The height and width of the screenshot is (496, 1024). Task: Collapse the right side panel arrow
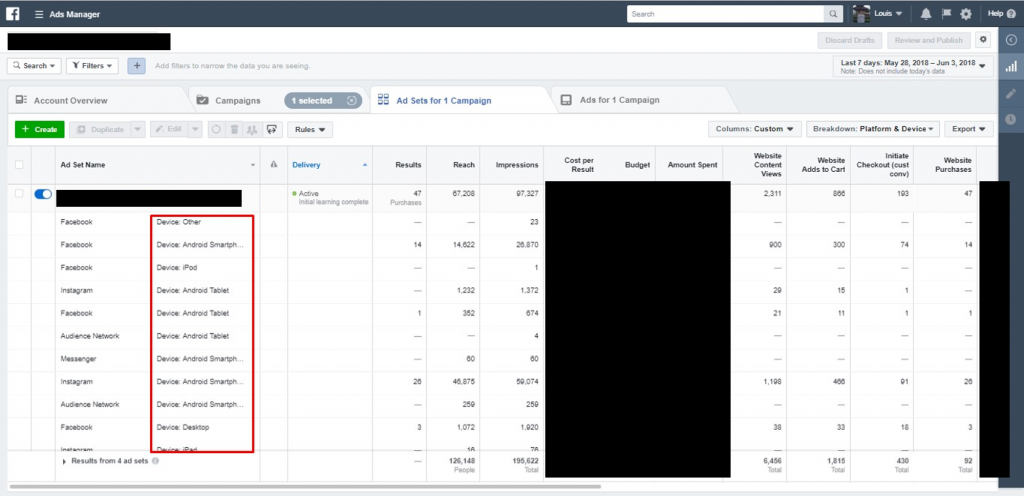coord(1011,40)
